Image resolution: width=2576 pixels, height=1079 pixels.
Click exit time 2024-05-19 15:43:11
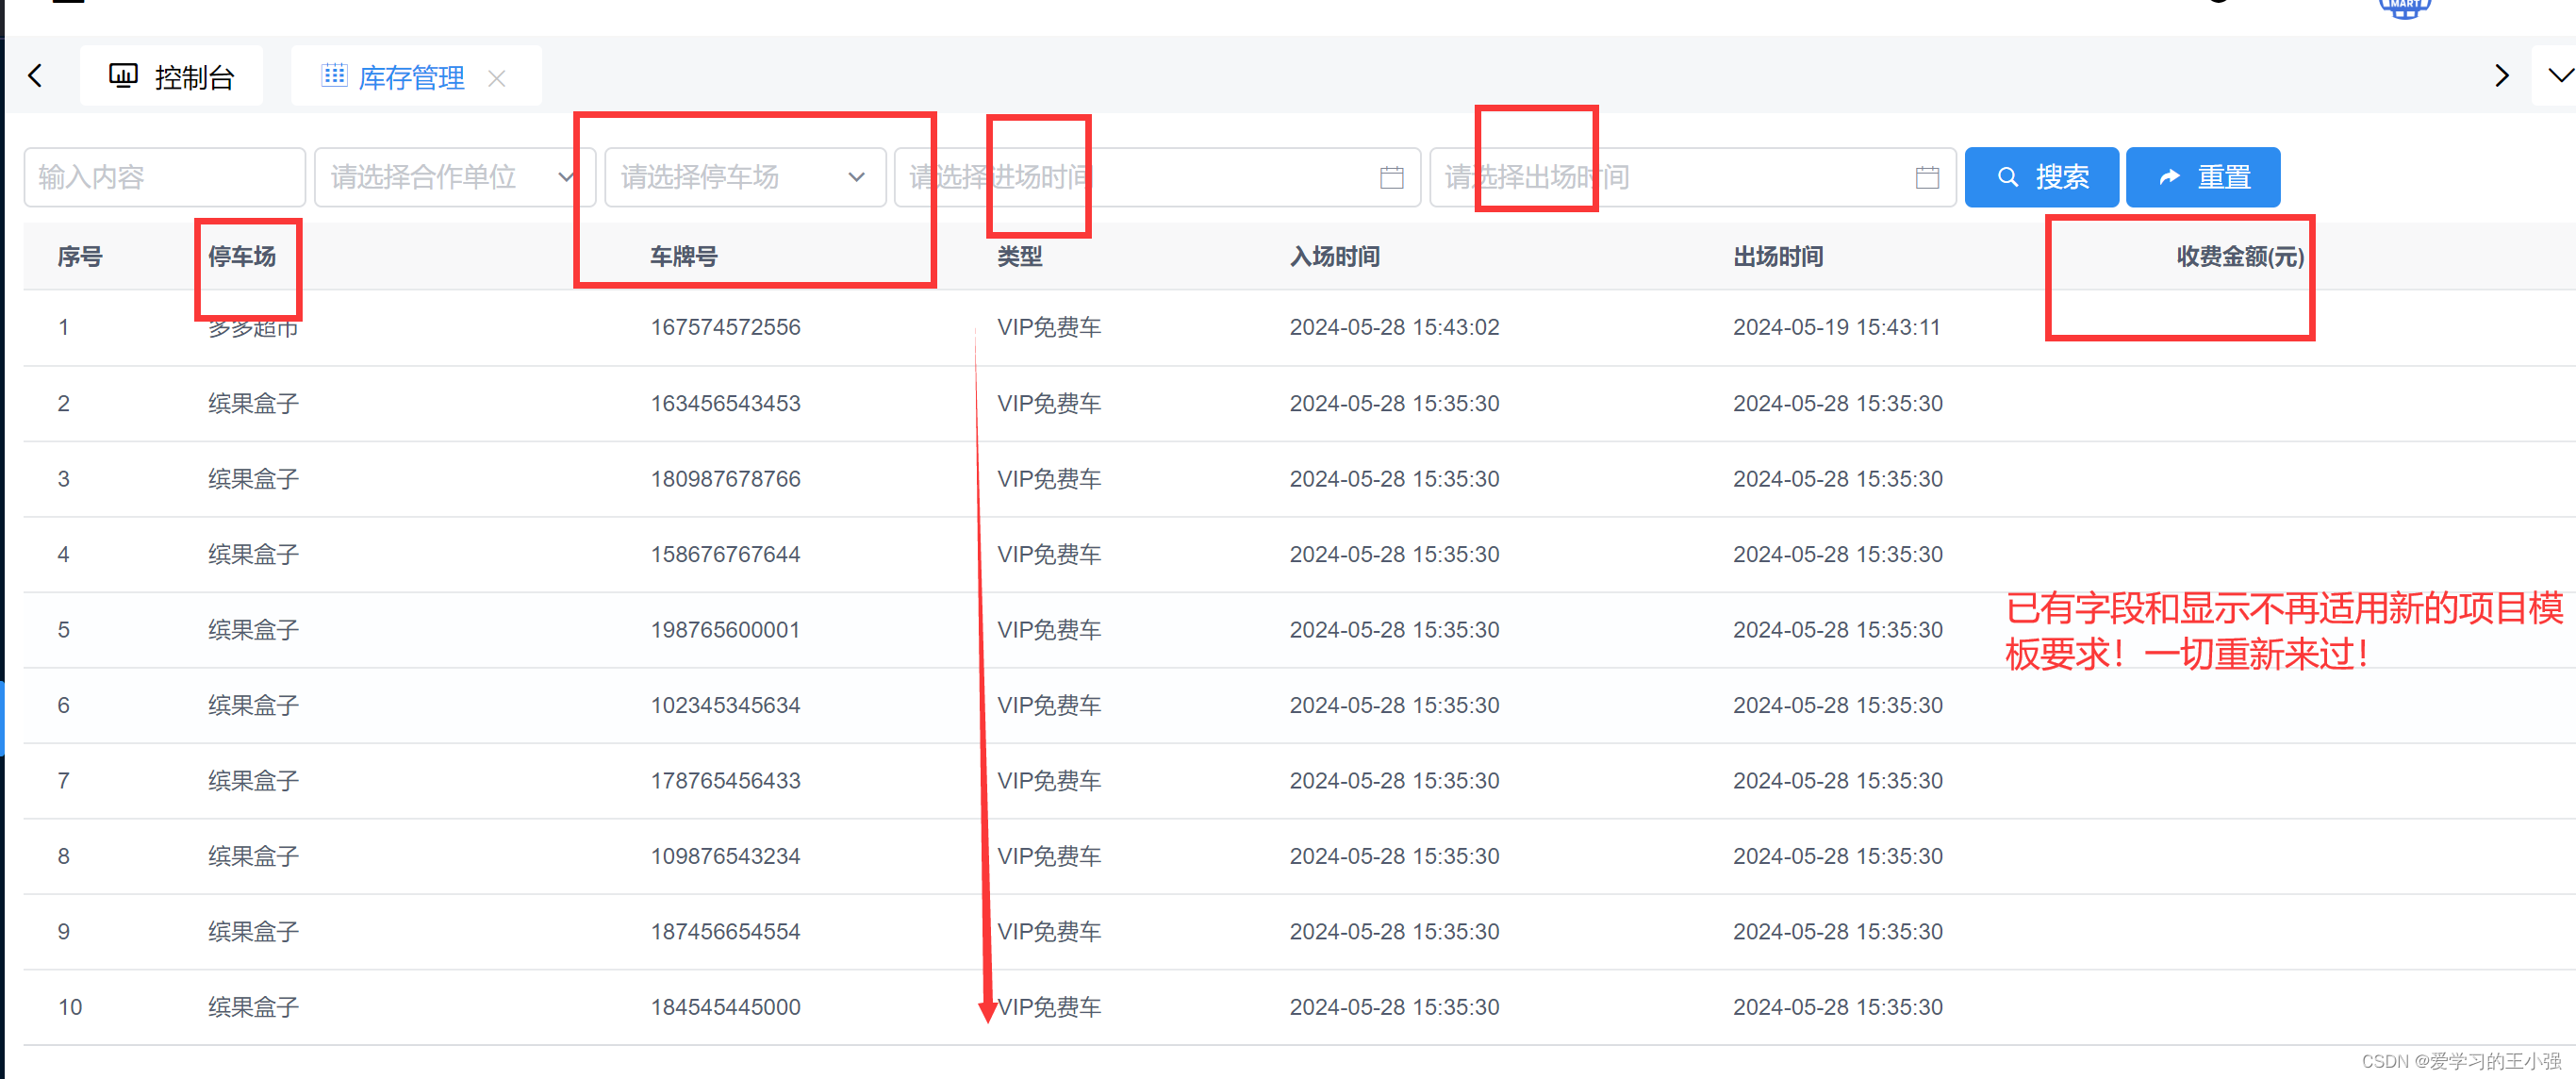pos(1837,328)
